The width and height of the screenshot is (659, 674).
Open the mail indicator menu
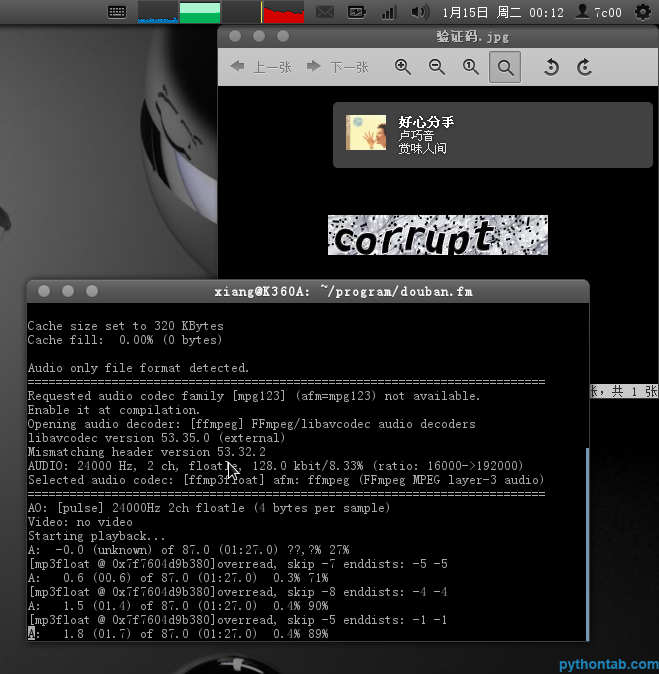tap(325, 12)
